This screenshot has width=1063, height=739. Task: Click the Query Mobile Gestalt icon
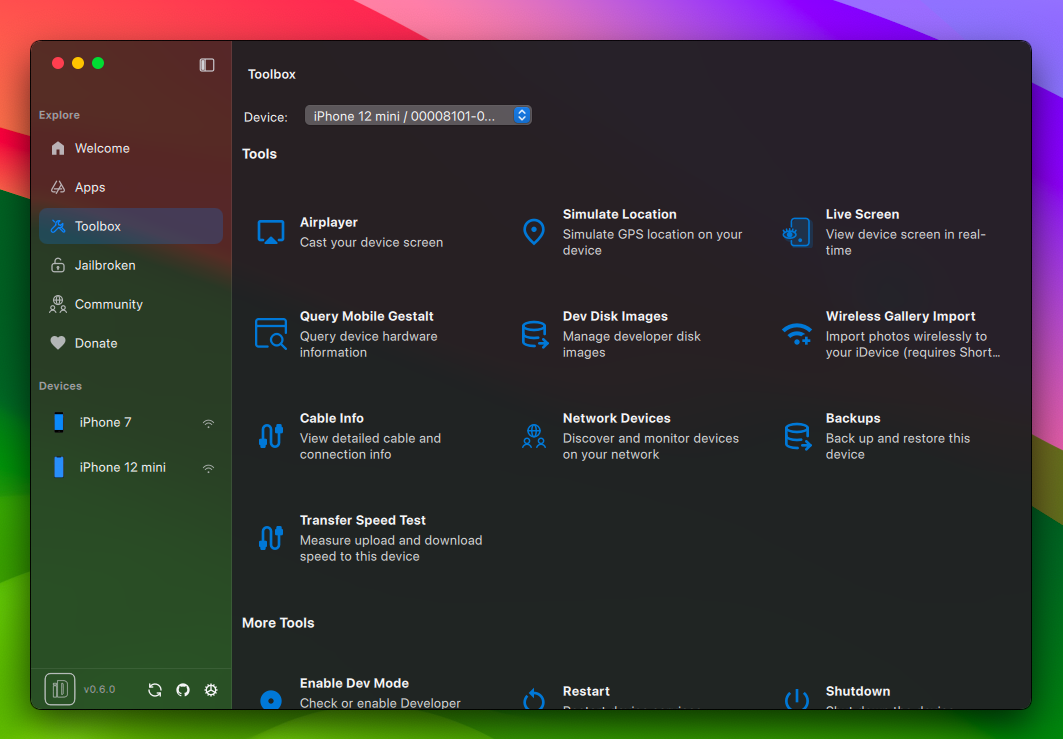coord(270,334)
